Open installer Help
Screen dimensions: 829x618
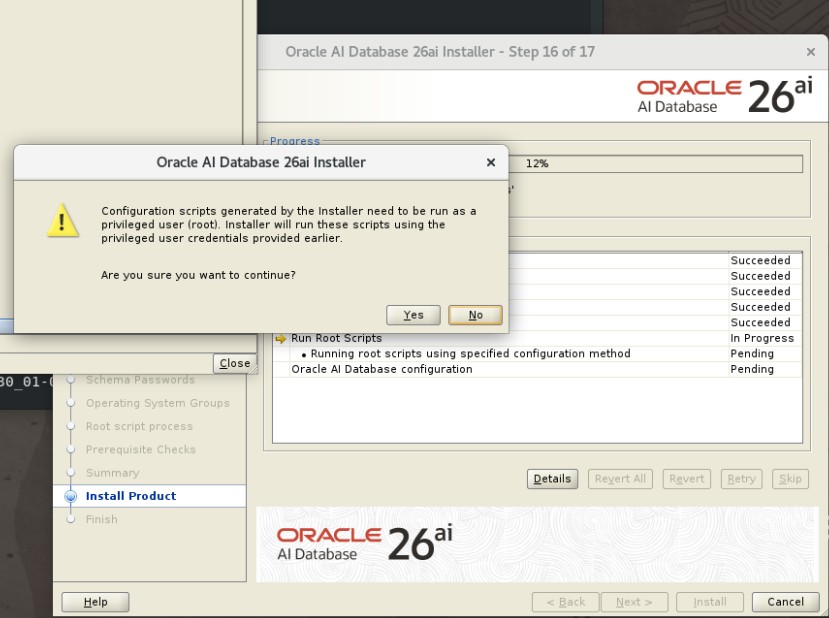[95, 602]
